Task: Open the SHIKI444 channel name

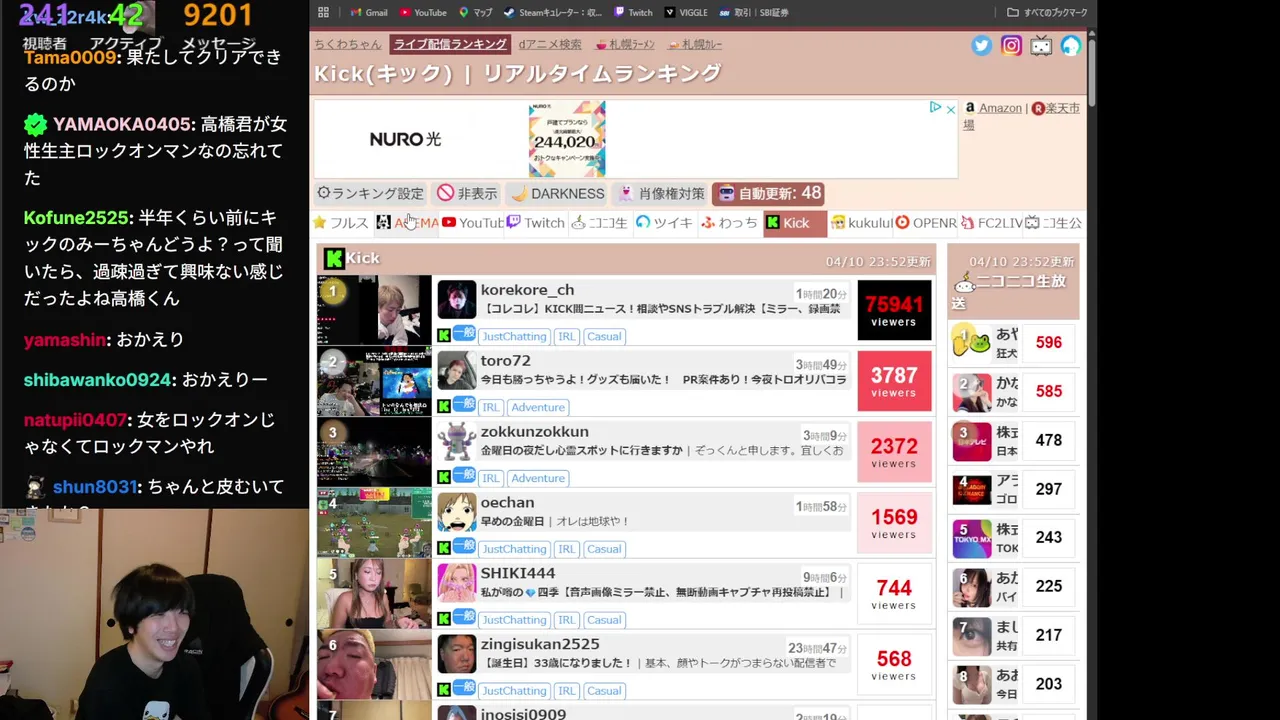Action: [x=518, y=574]
